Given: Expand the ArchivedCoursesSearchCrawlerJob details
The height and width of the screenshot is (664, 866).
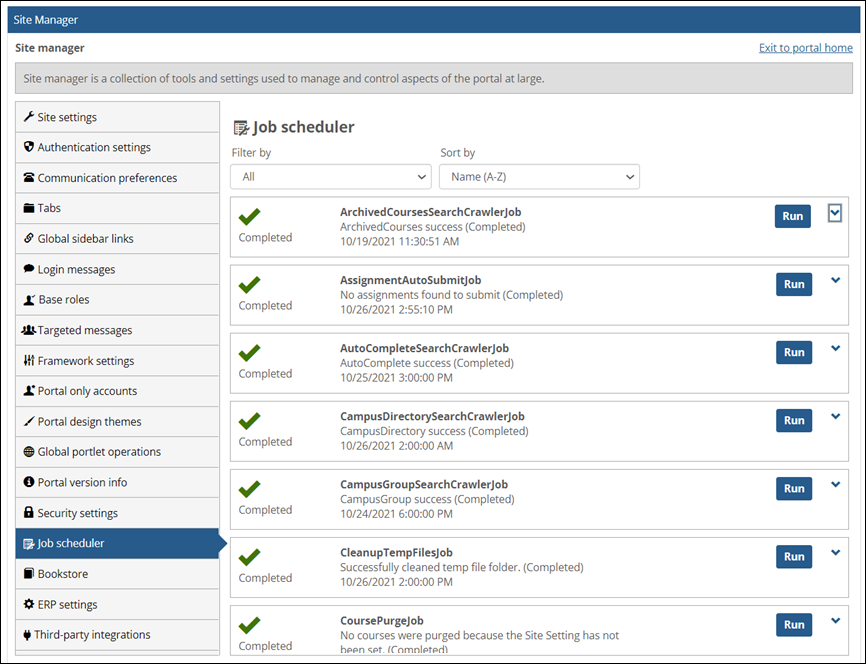Looking at the screenshot, I should tap(835, 212).
